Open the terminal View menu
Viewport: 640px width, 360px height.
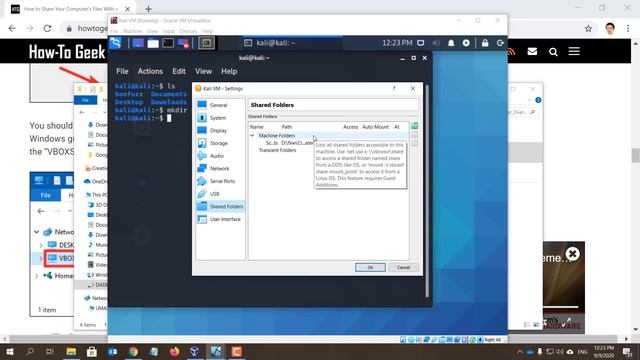click(203, 71)
